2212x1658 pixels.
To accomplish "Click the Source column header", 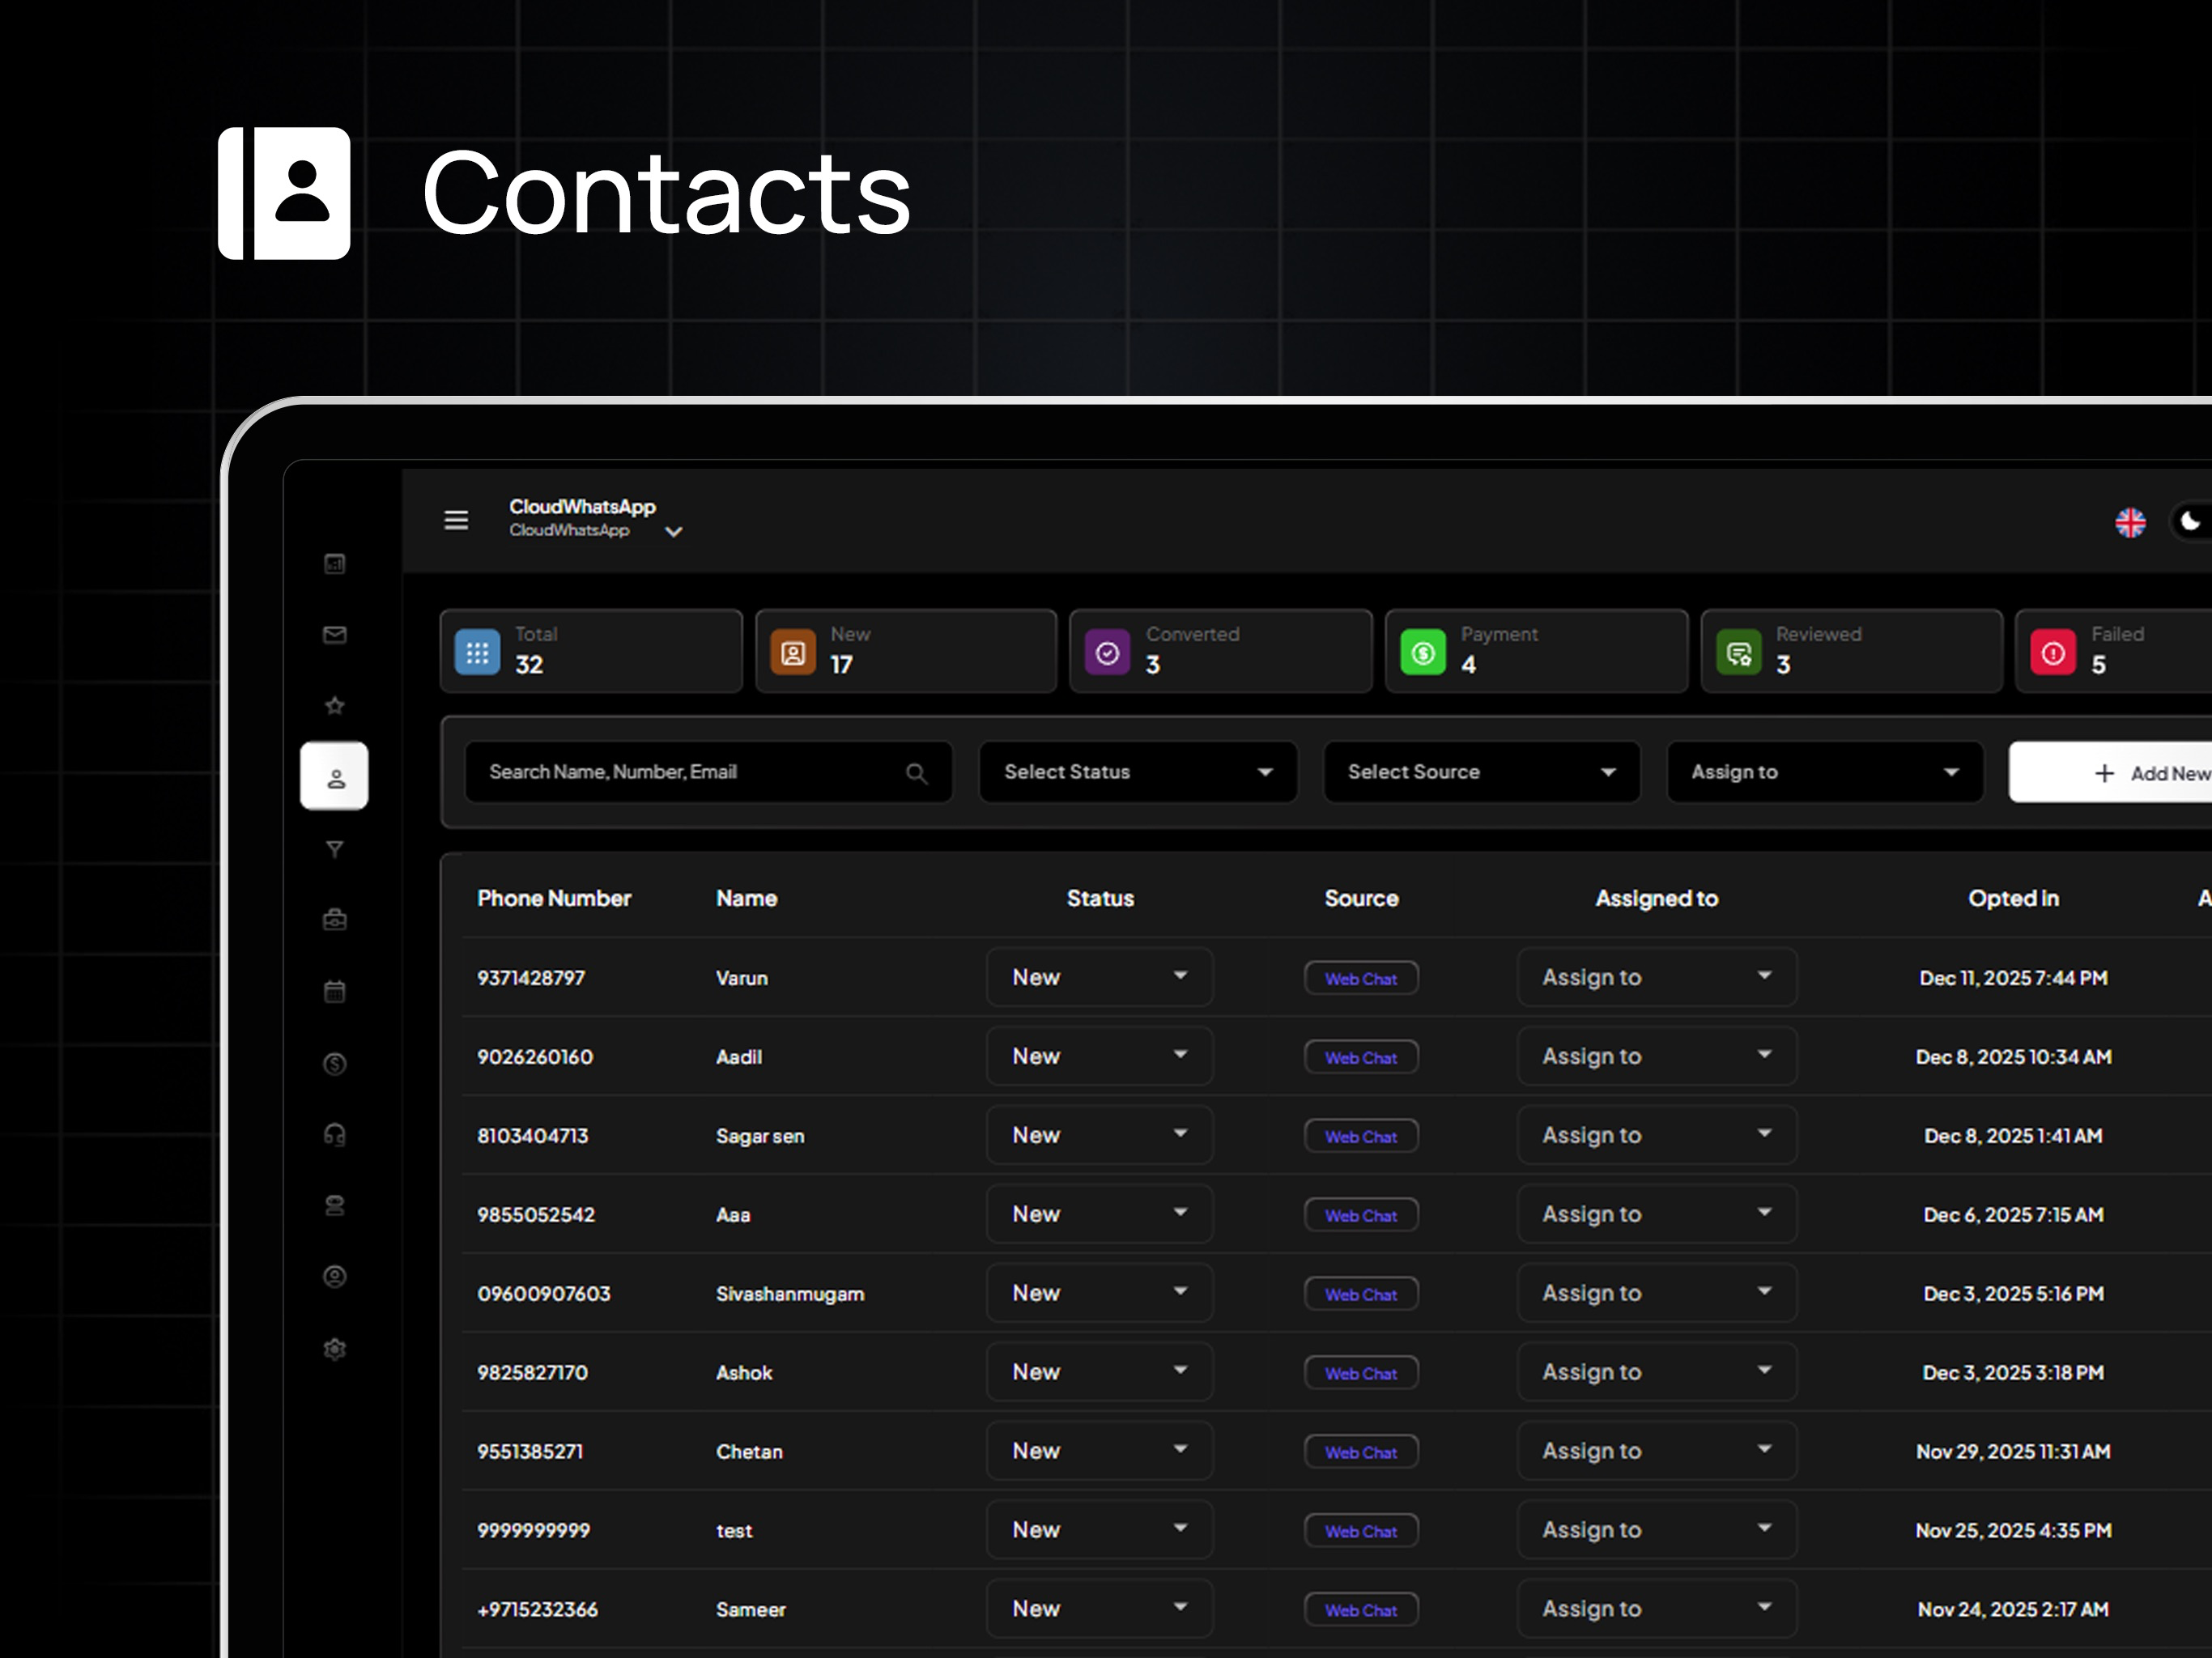I will click(x=1361, y=898).
